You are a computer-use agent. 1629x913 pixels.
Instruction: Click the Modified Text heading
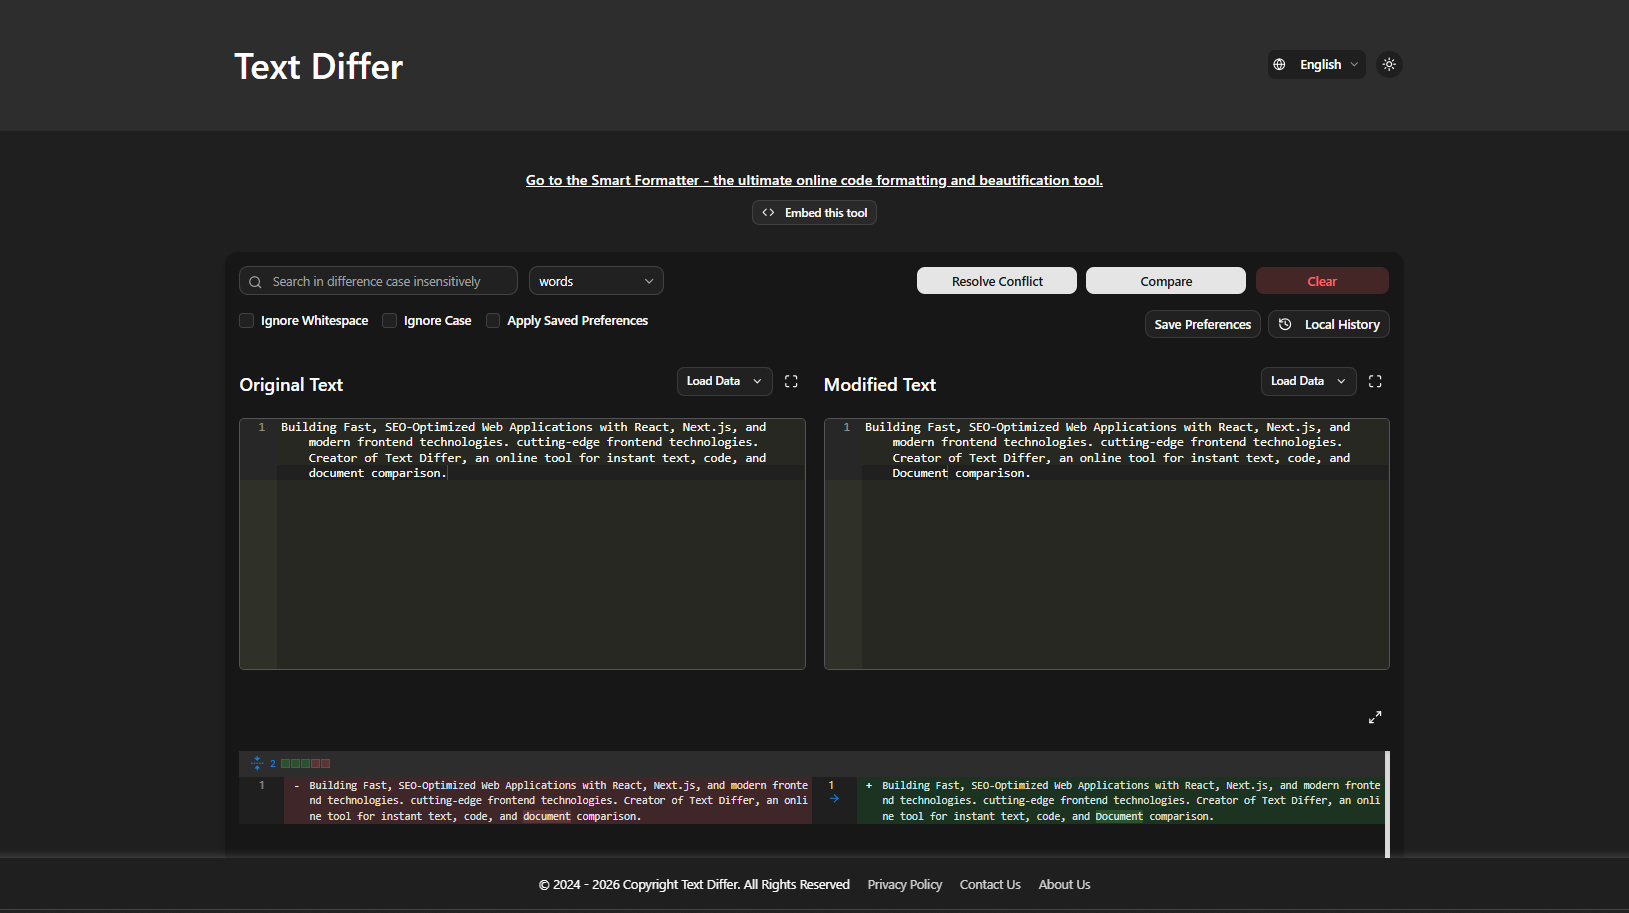pos(880,385)
